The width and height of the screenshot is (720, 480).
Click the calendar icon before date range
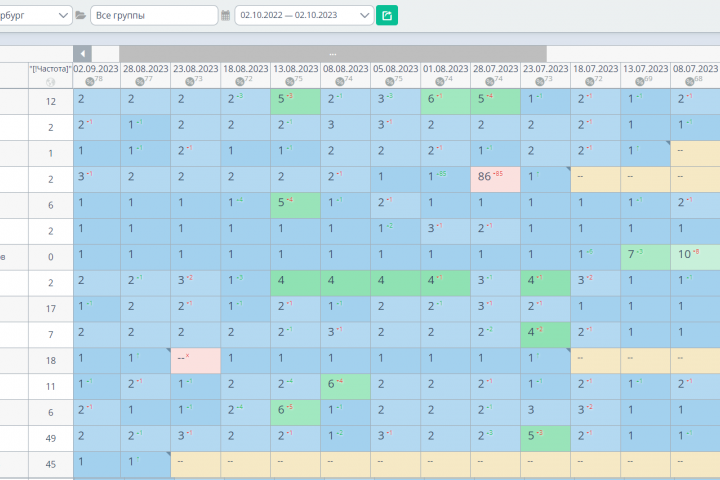225,15
